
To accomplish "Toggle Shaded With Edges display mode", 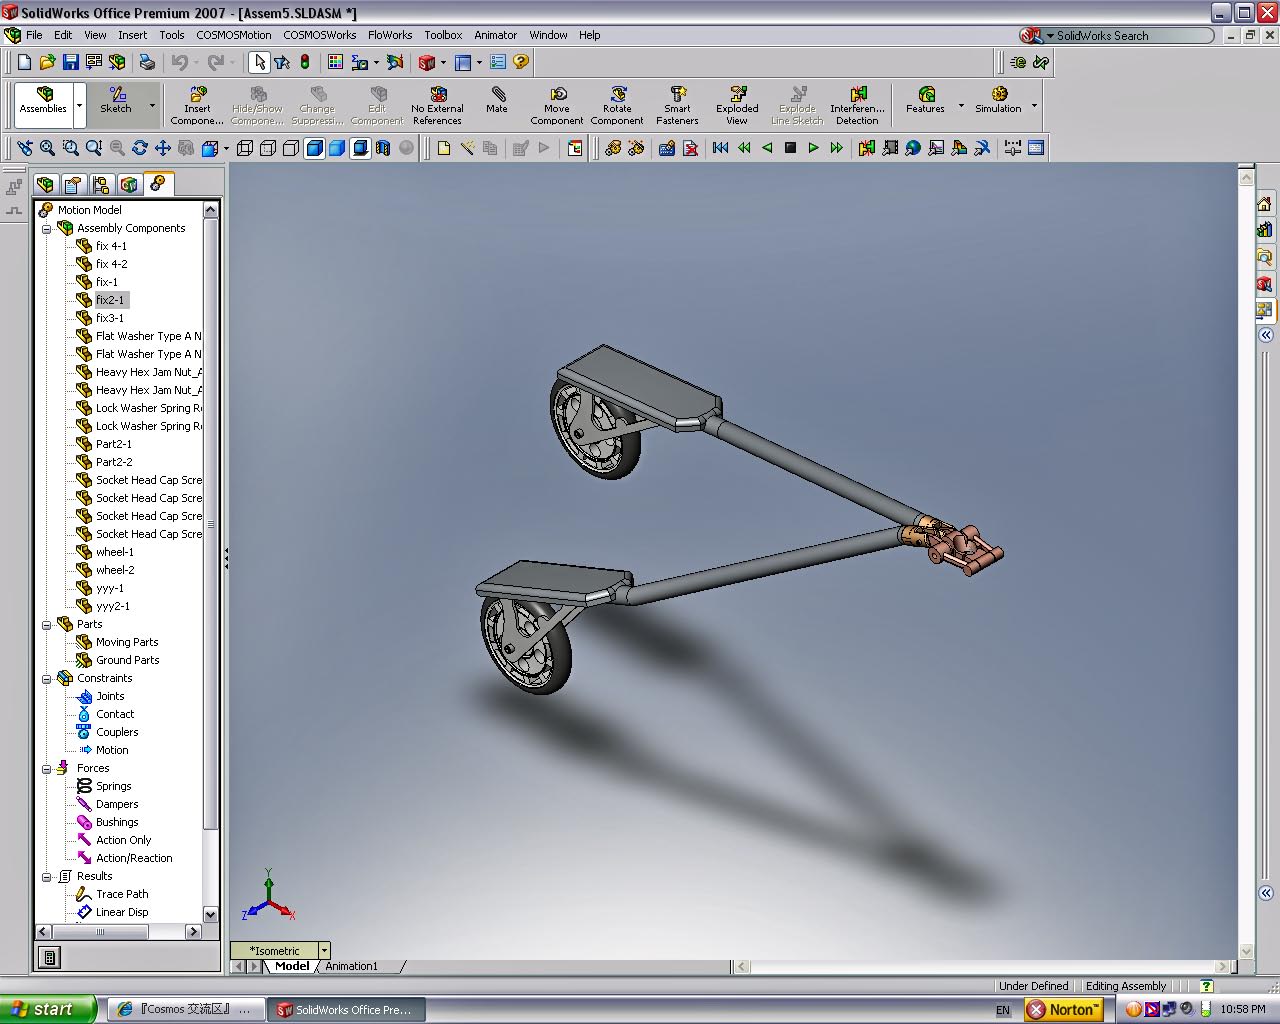I will pos(314,148).
